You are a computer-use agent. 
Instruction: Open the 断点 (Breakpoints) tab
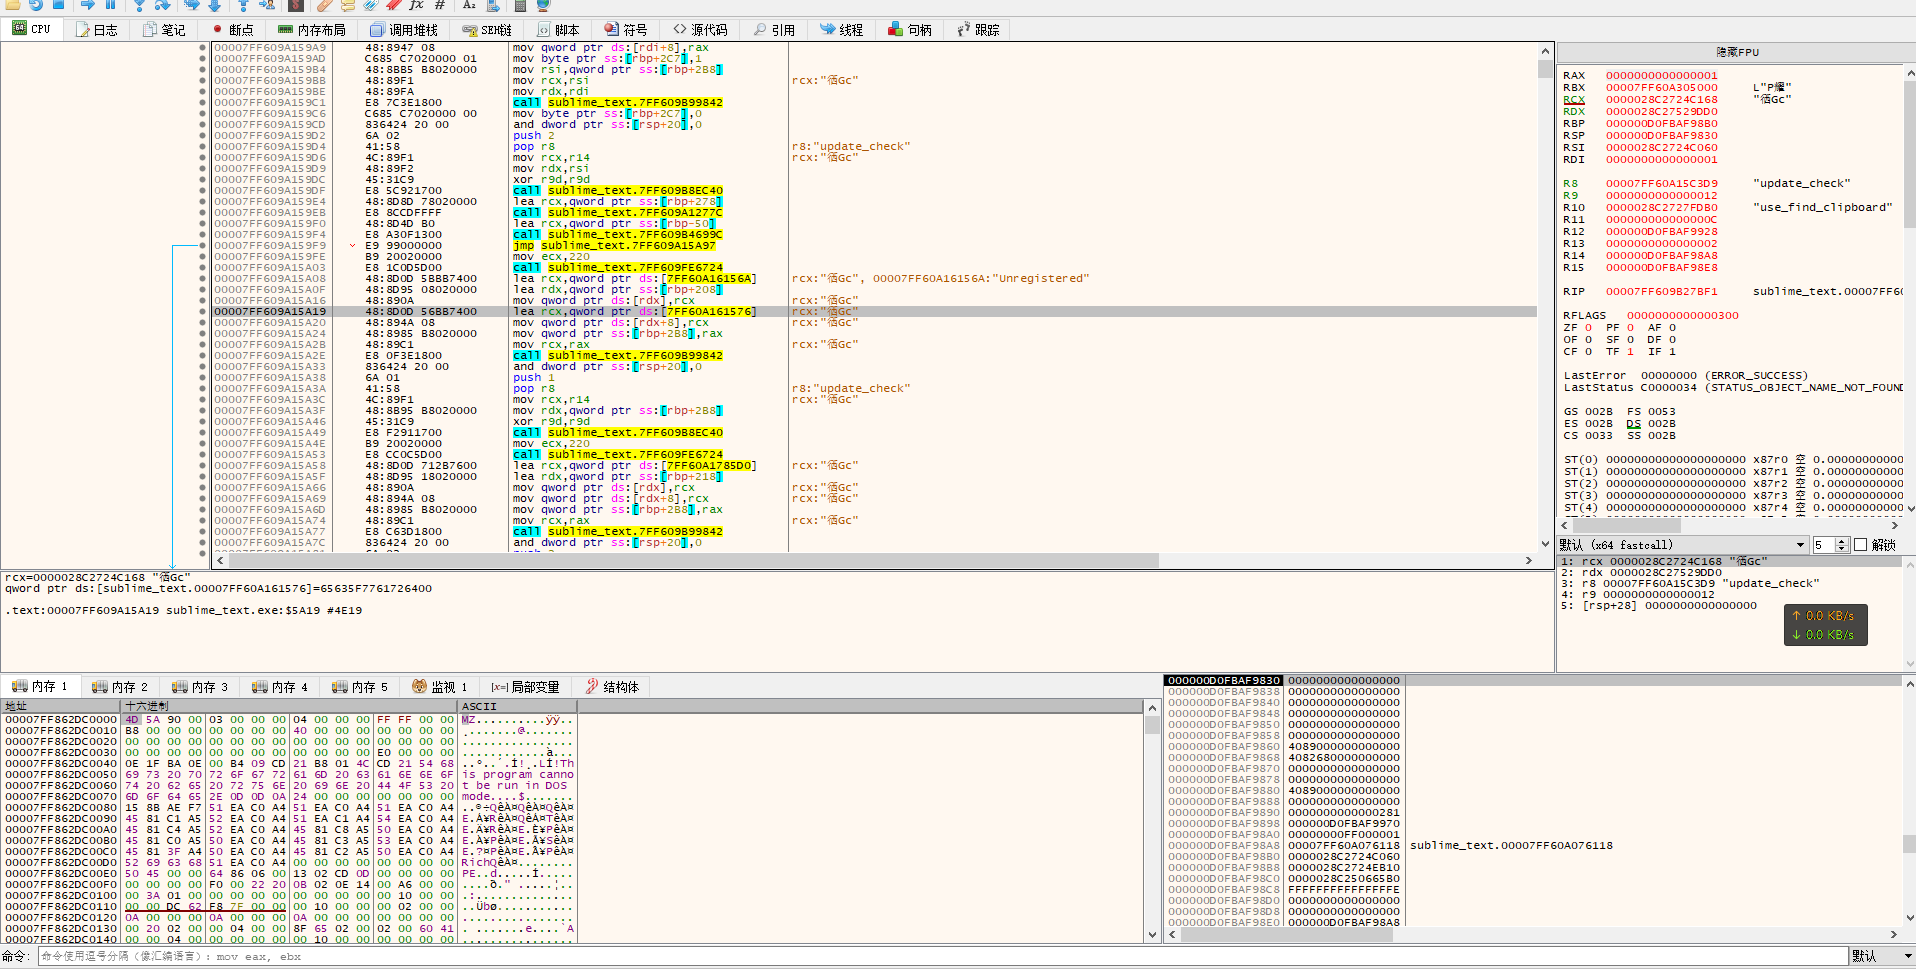232,30
